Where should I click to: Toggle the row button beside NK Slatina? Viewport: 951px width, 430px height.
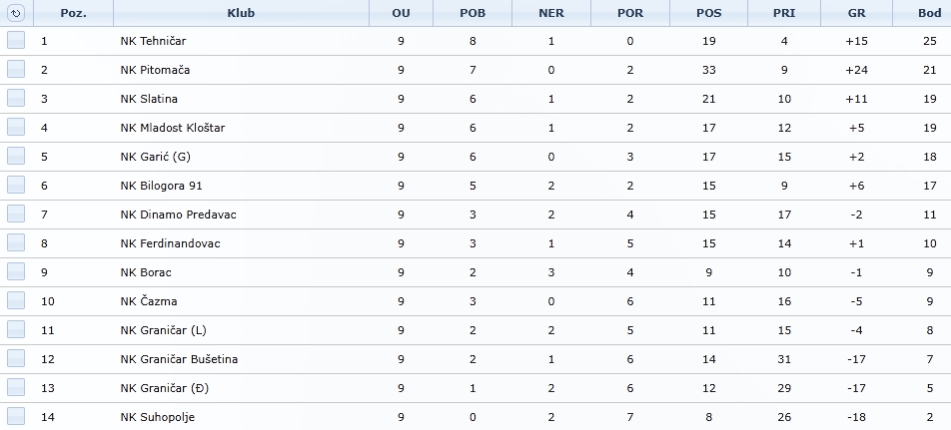[16, 98]
